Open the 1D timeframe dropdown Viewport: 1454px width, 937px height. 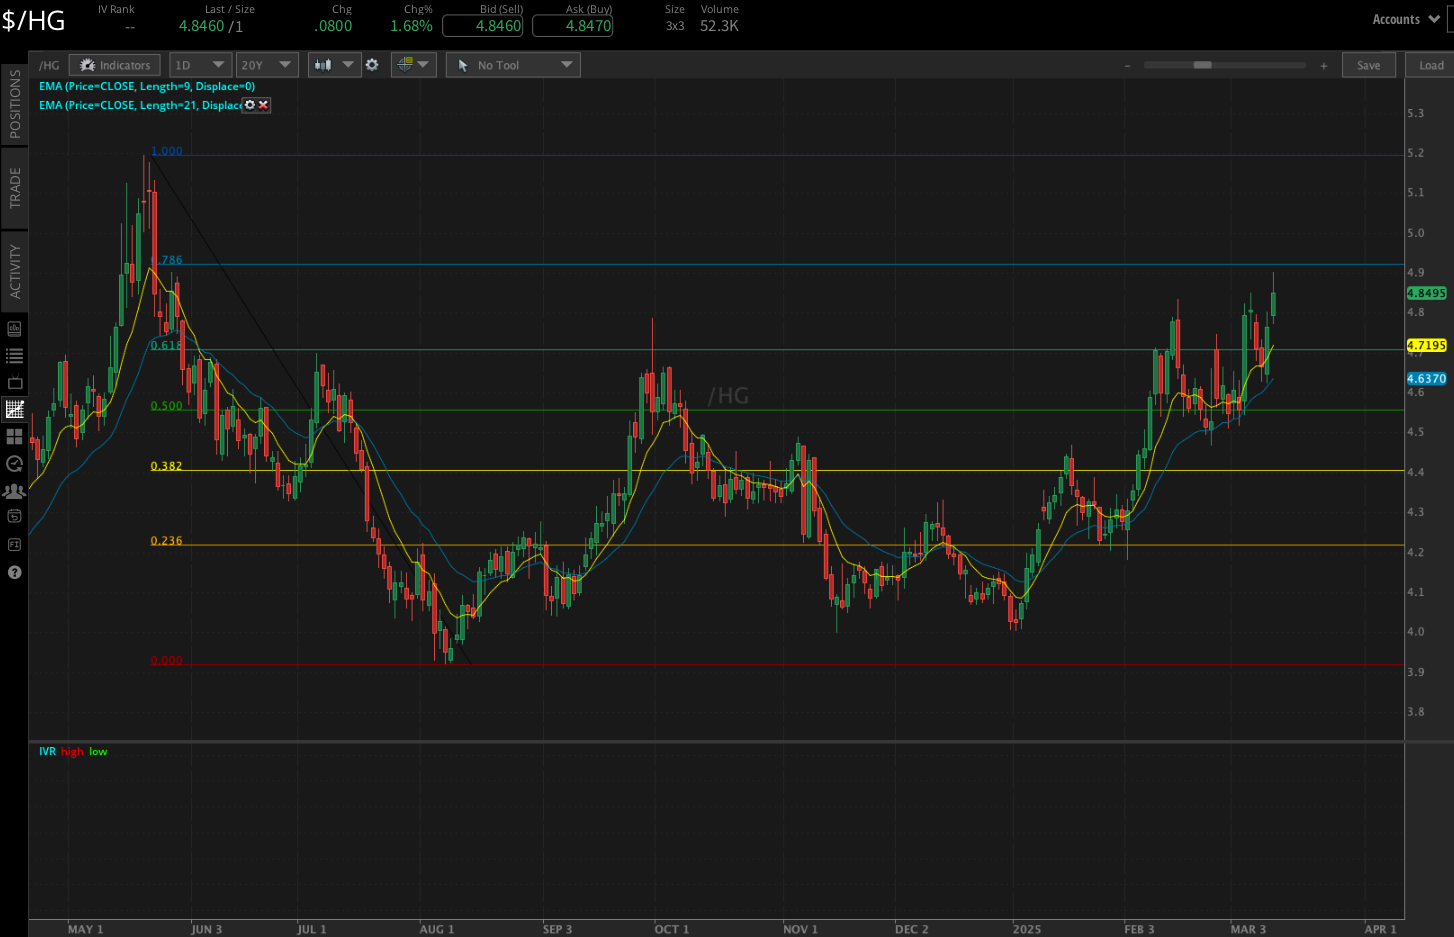pos(200,64)
